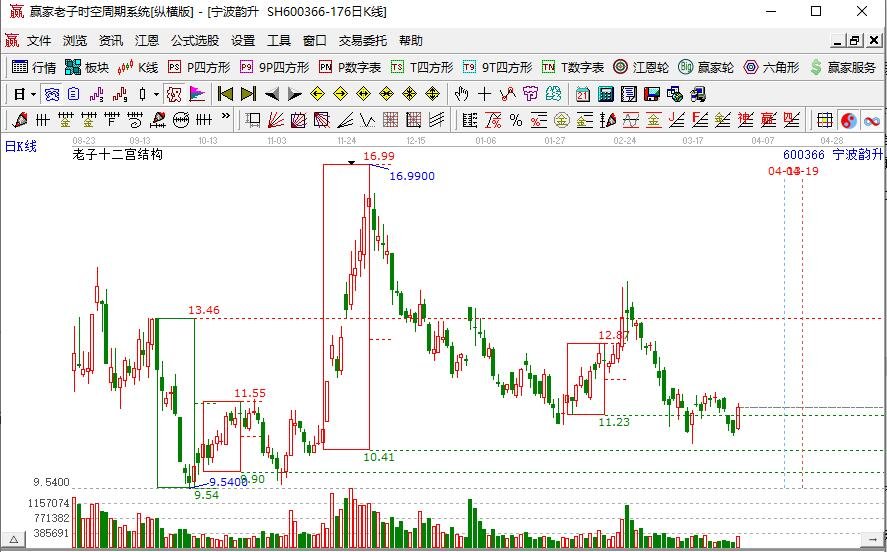Step backward with black left arrow

272,94
